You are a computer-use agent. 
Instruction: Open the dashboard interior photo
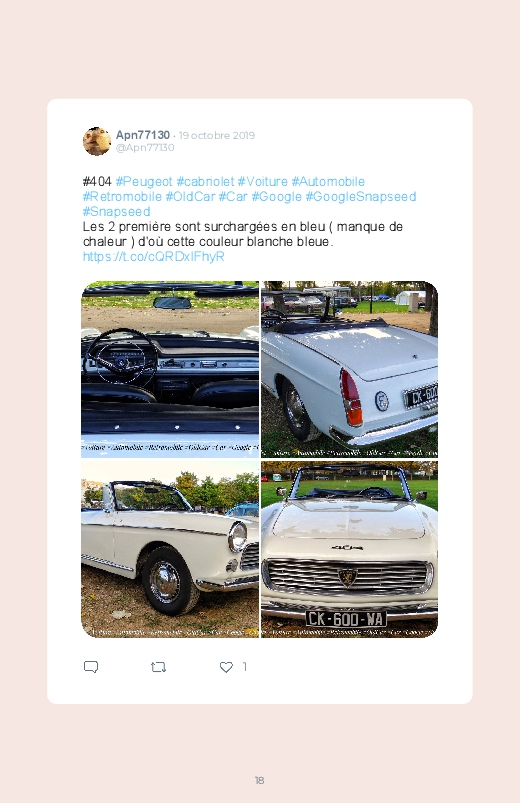(x=170, y=369)
